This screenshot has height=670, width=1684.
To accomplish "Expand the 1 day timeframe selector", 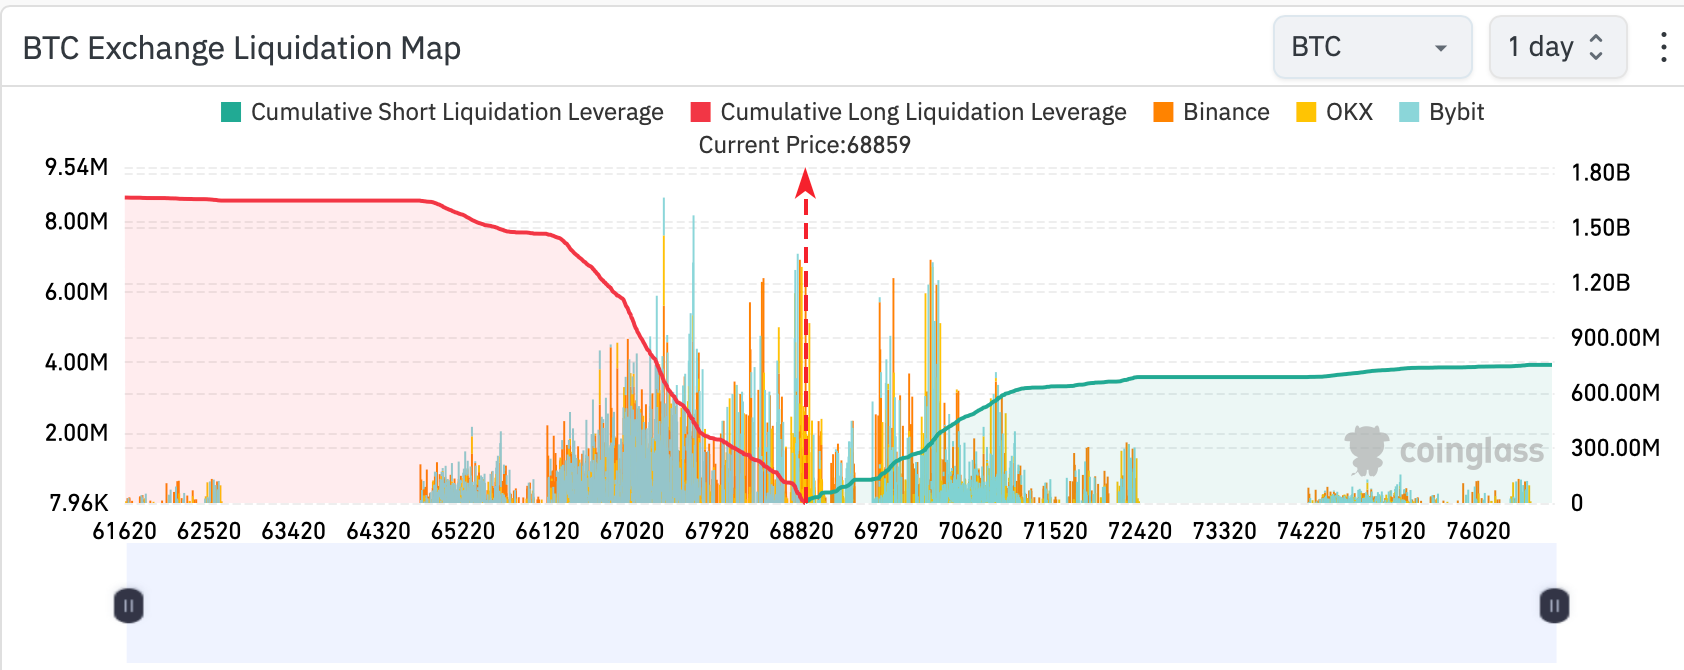I will pos(1557,47).
